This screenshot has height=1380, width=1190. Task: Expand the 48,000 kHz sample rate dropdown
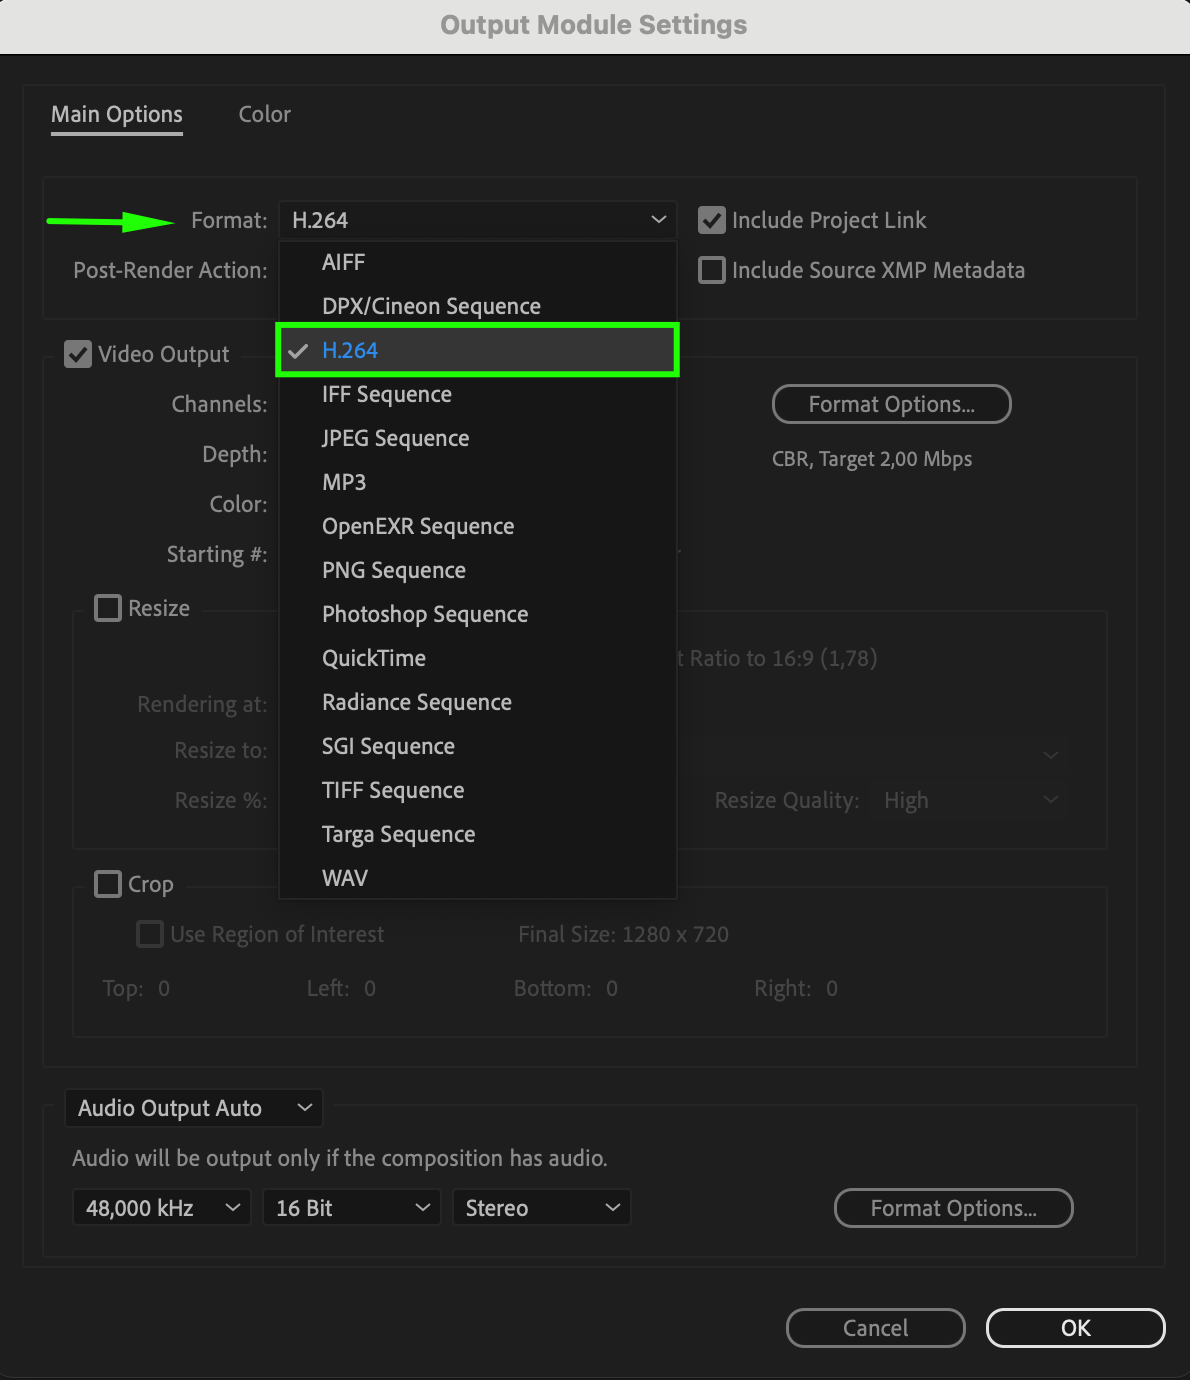[161, 1208]
